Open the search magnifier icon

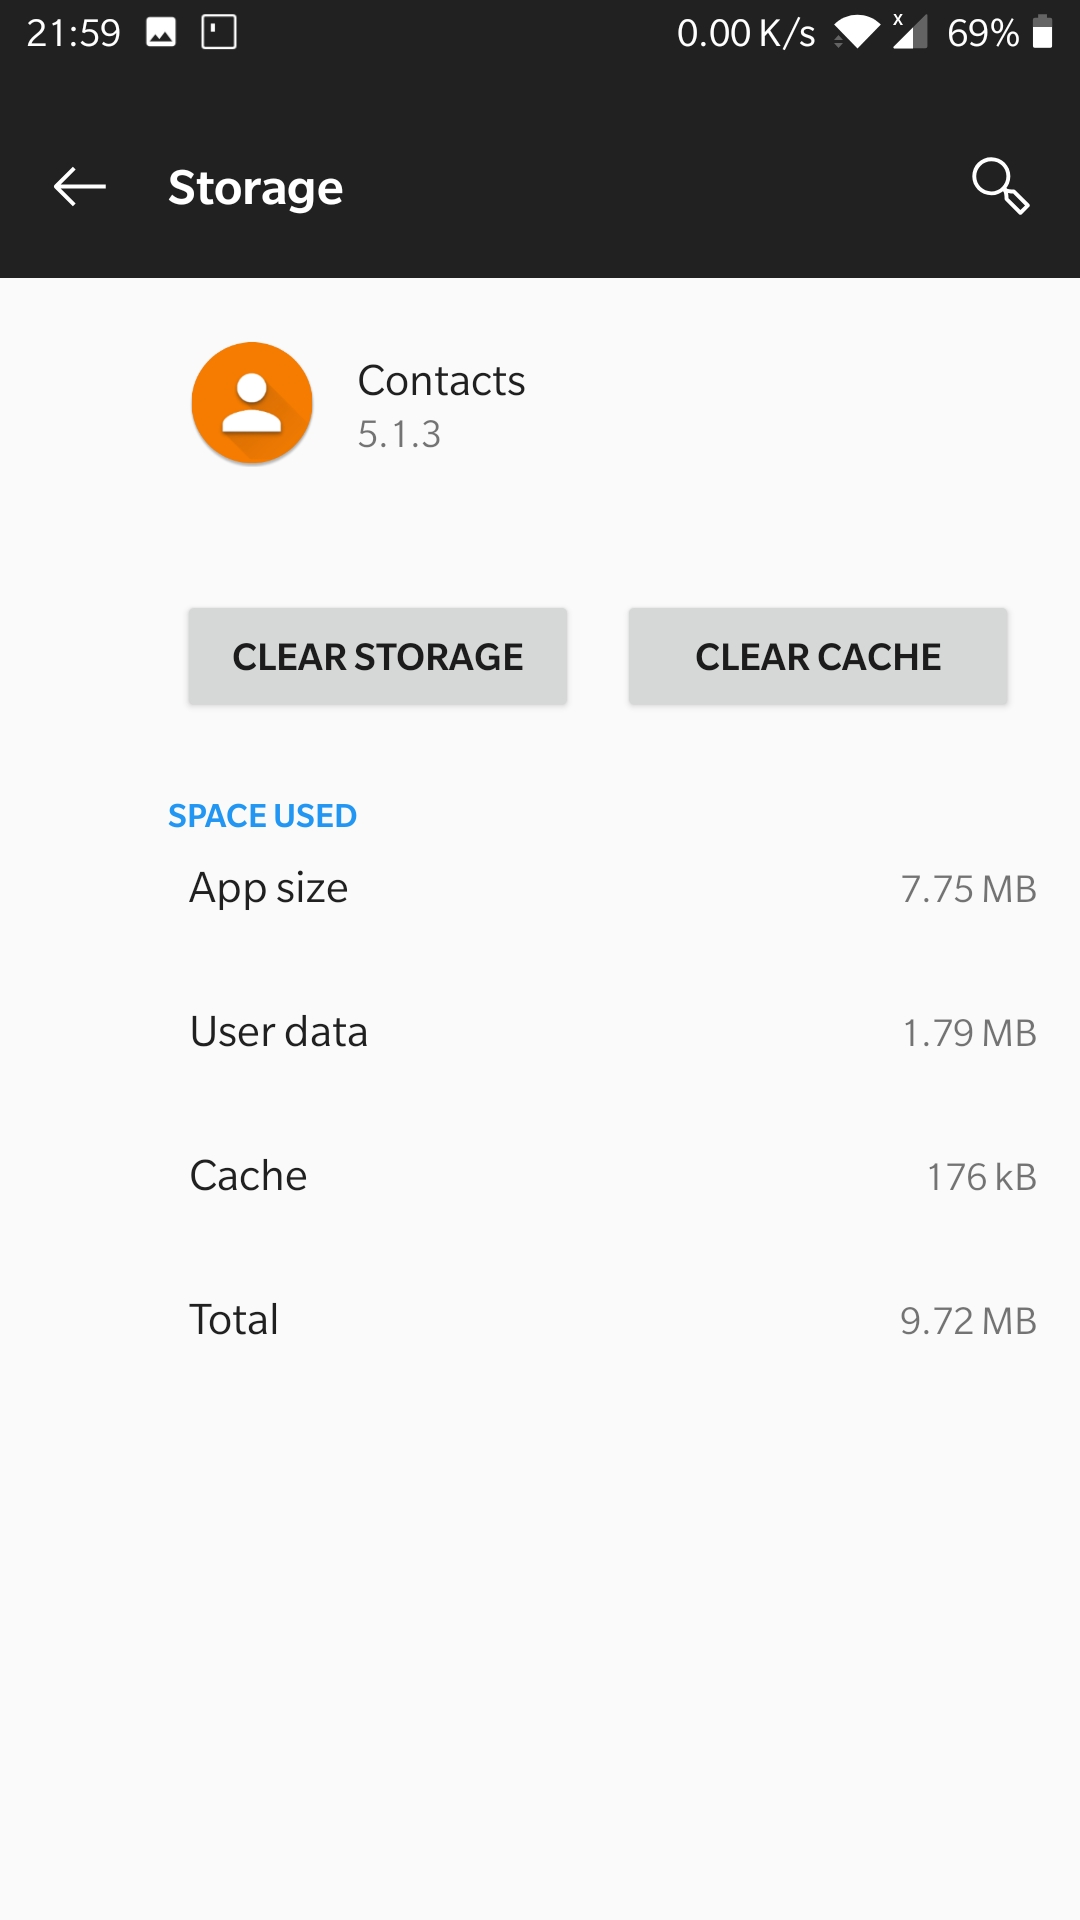tap(1000, 186)
